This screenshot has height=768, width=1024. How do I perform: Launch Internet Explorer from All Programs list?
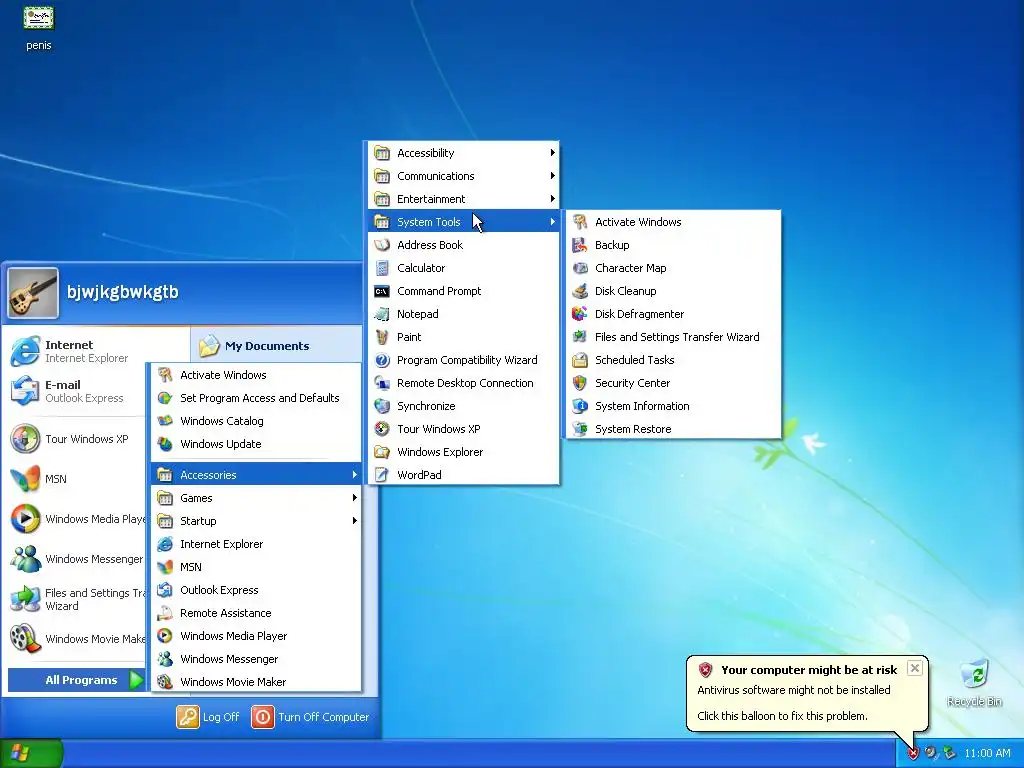coord(256,544)
